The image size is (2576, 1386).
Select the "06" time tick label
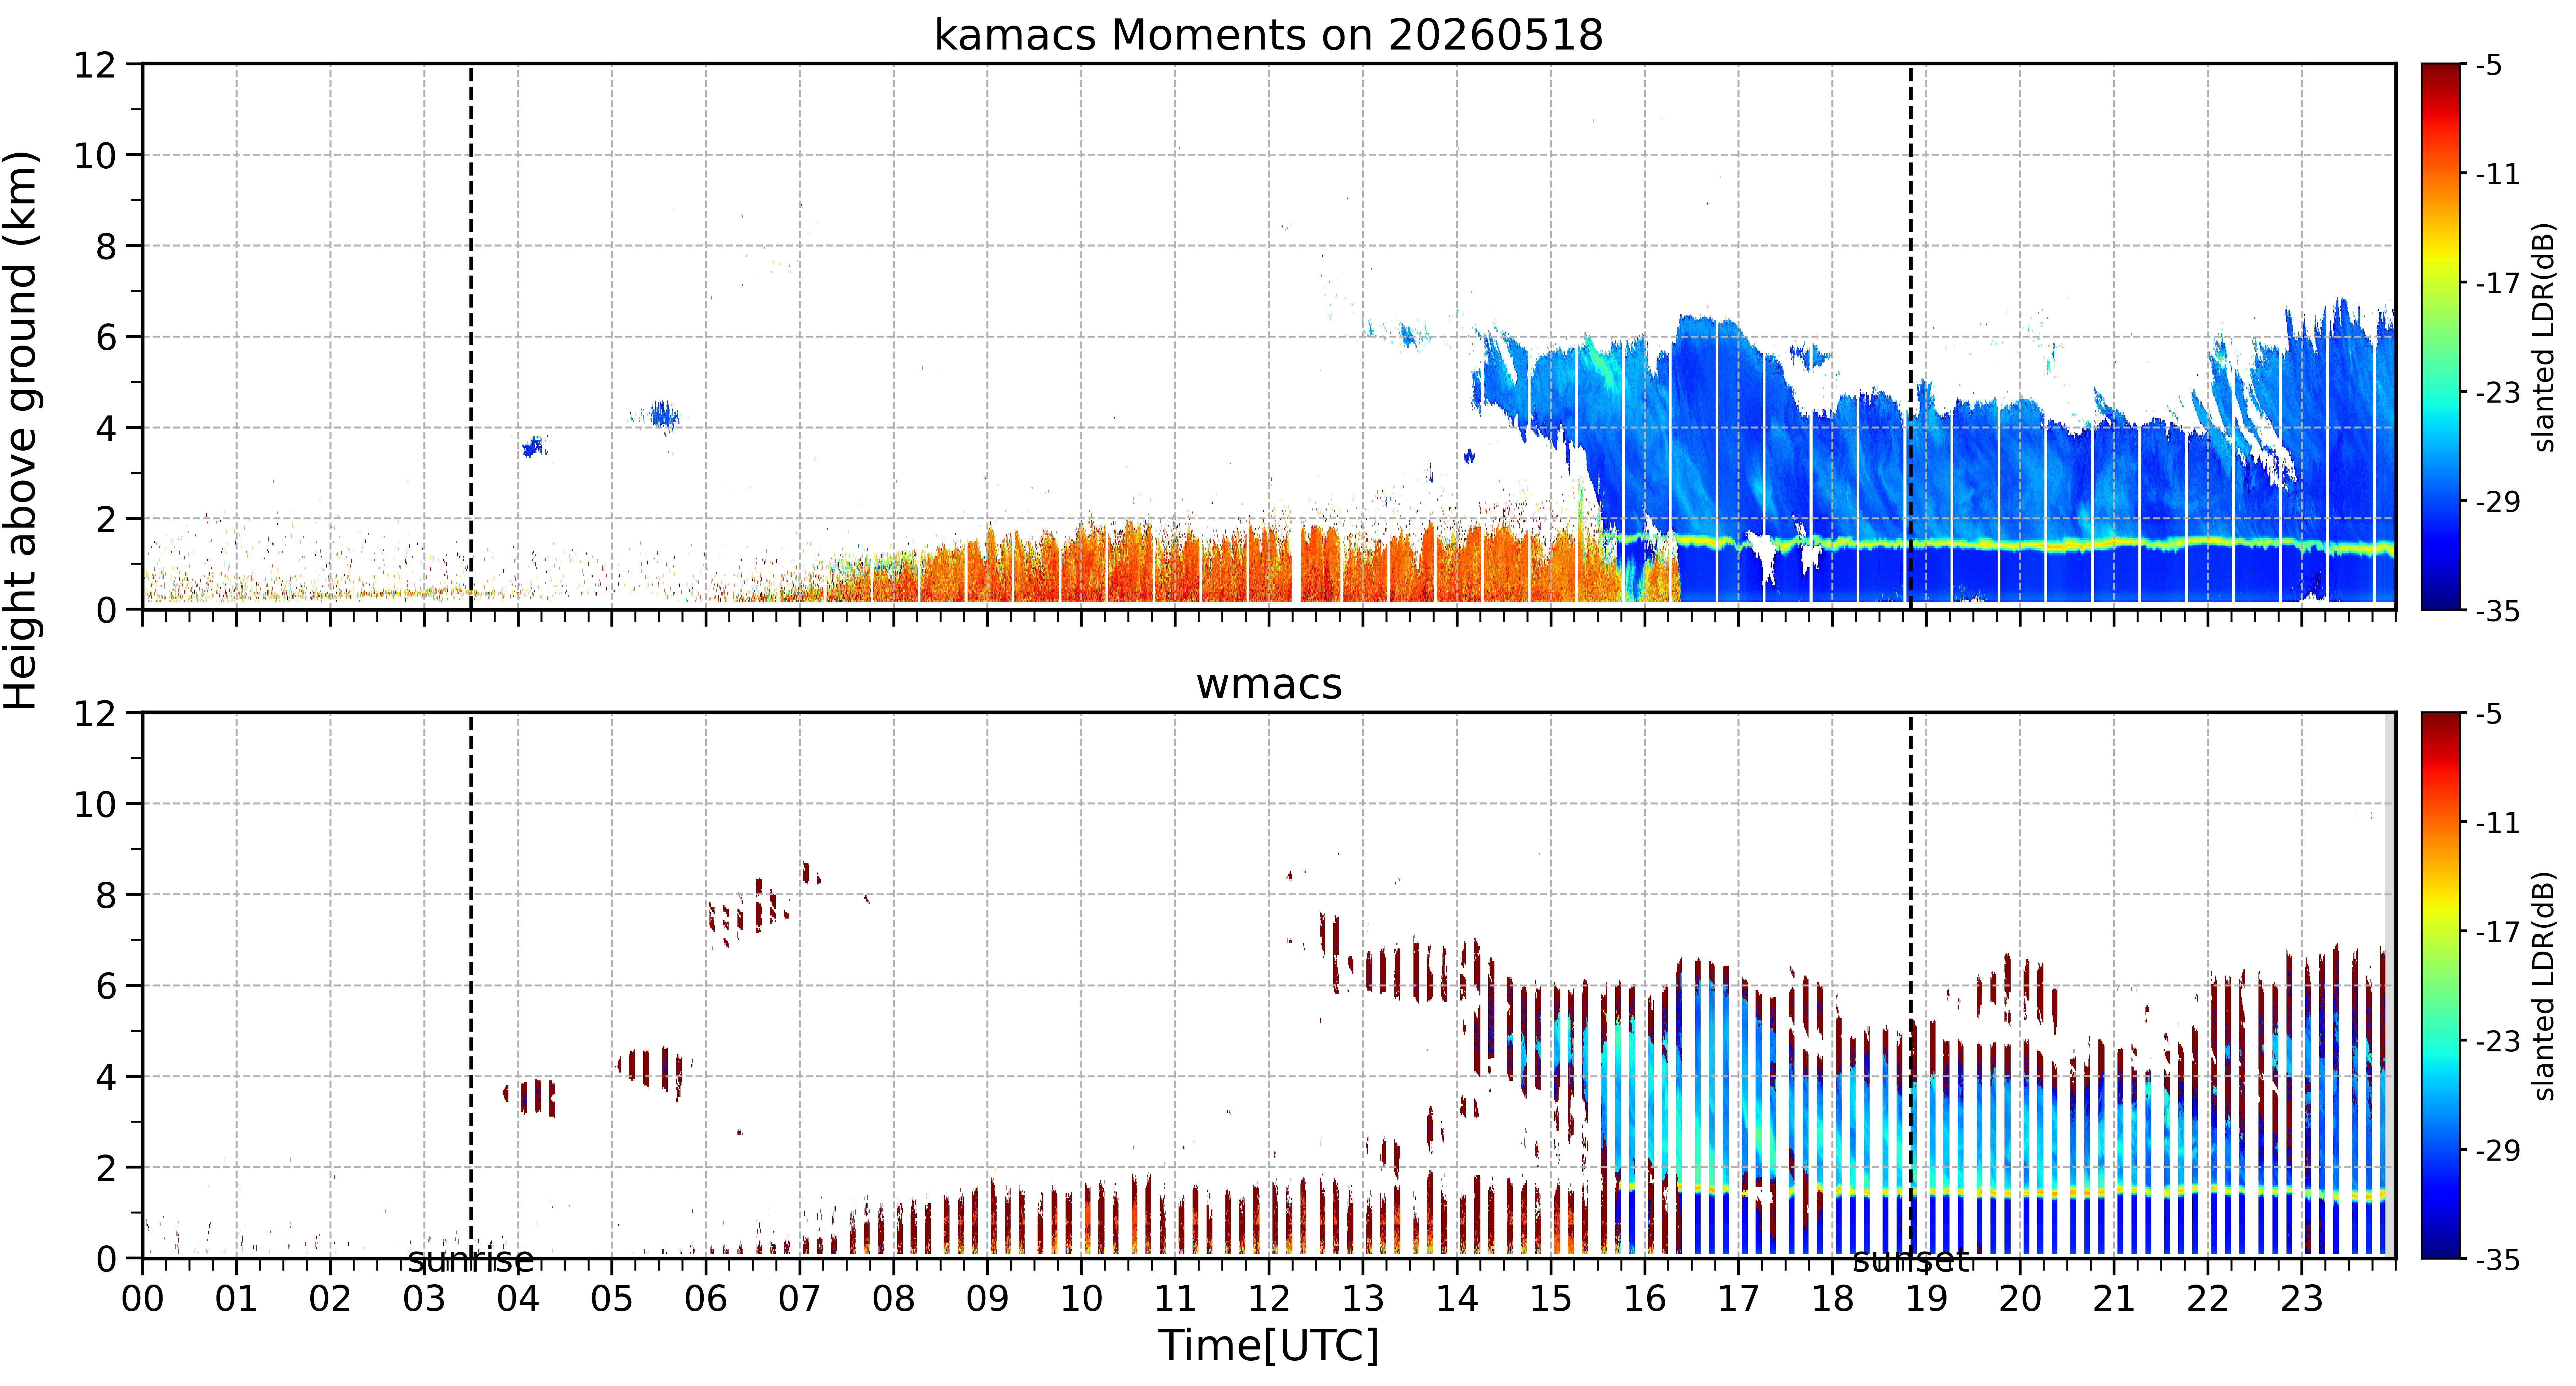(x=706, y=1299)
